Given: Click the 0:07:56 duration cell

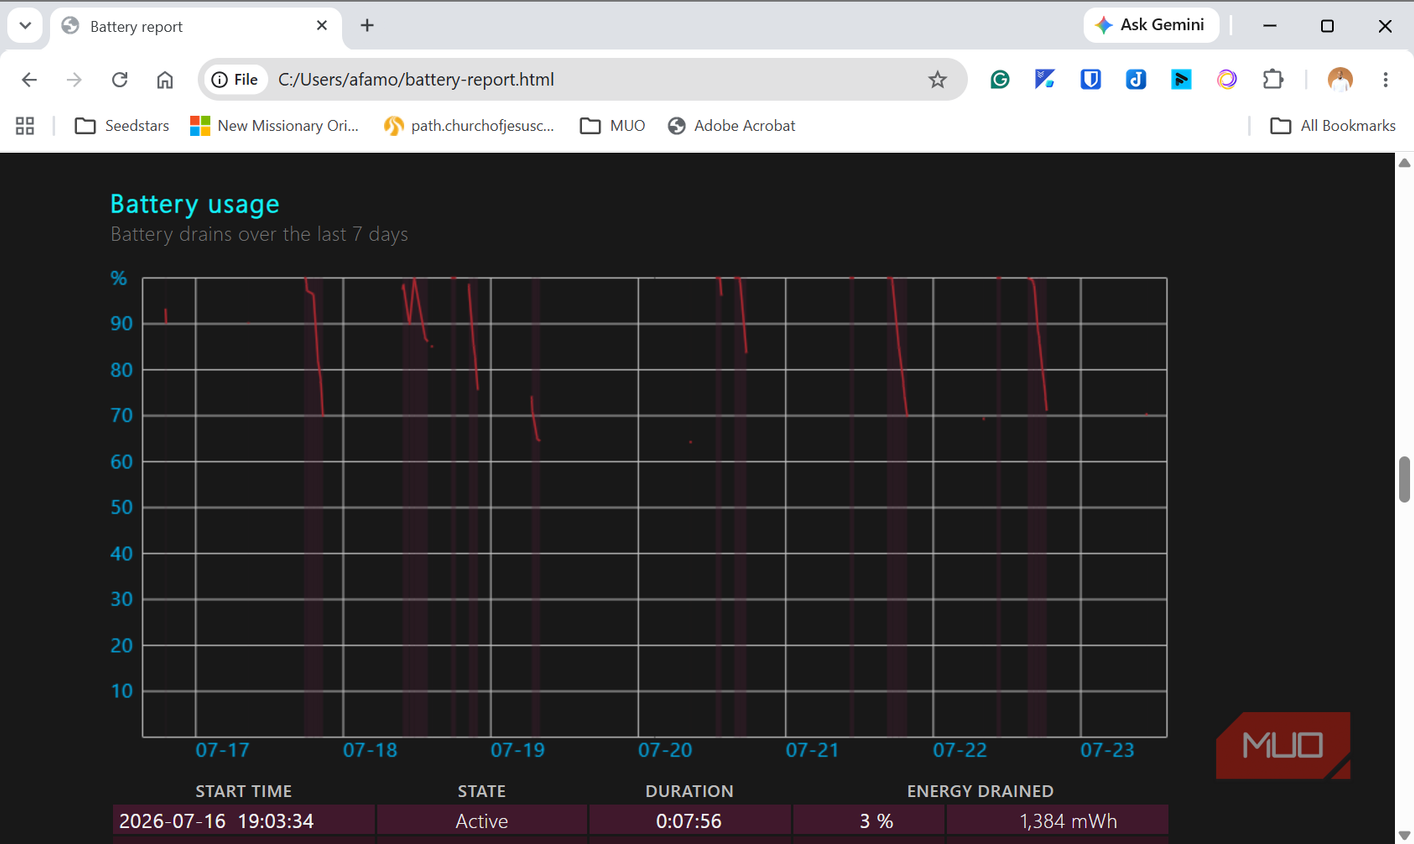Looking at the screenshot, I should (x=689, y=821).
